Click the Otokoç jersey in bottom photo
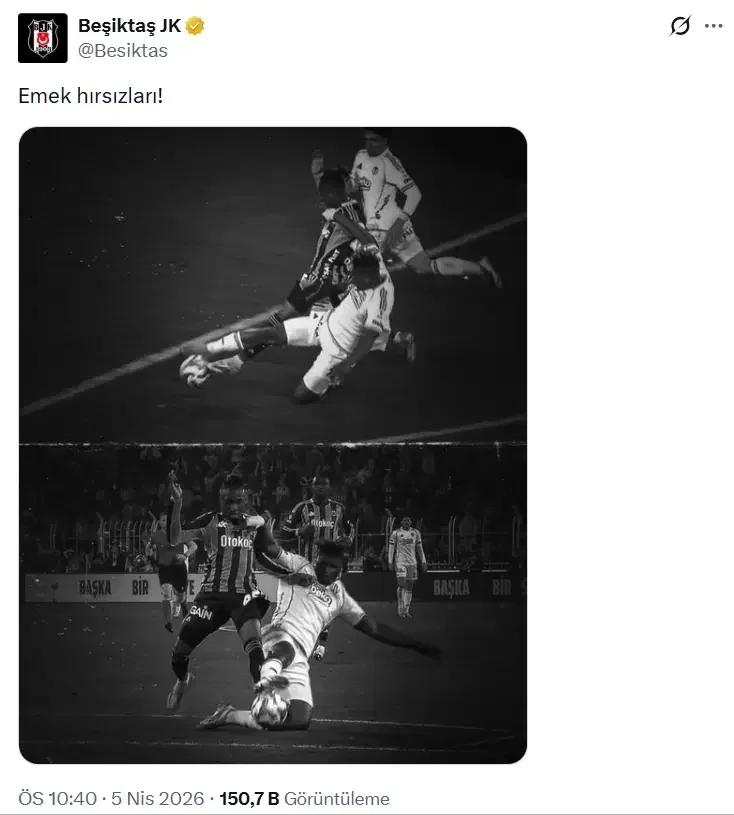The image size is (734, 815). pyautogui.click(x=231, y=553)
